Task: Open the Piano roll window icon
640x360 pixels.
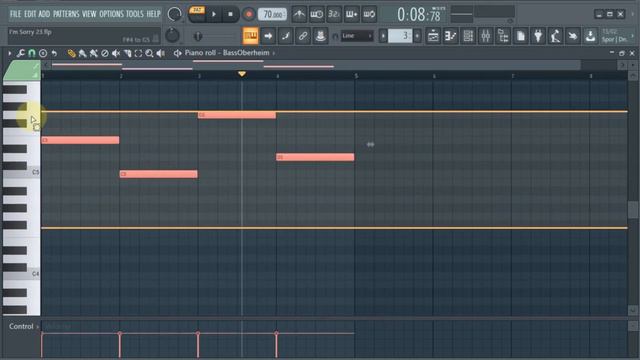Action: click(451, 36)
